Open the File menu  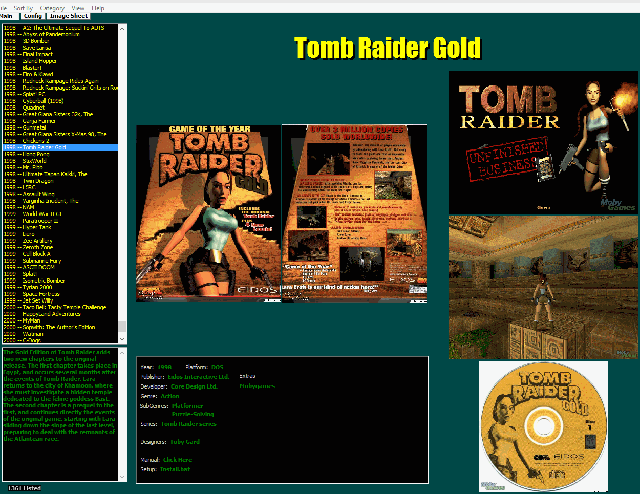(x=3, y=8)
